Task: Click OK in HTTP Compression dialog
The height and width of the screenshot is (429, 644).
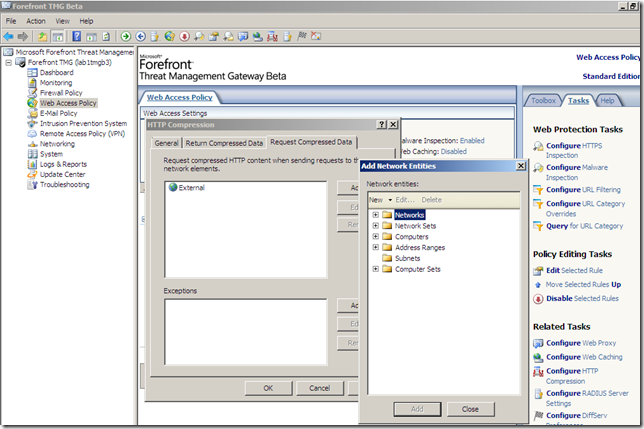Action: tap(268, 388)
